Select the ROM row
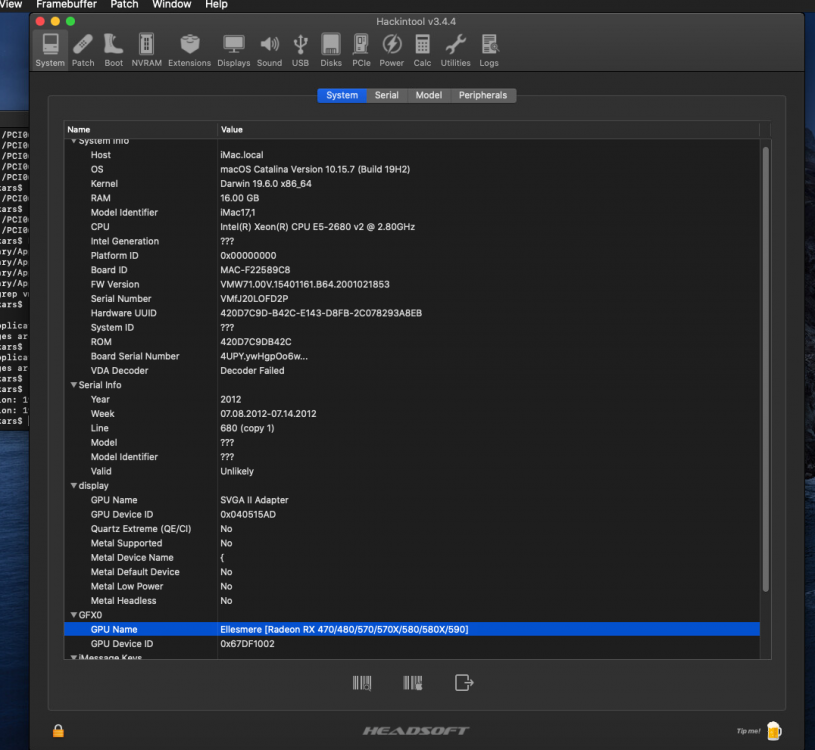This screenshot has width=815, height=750. point(412,342)
